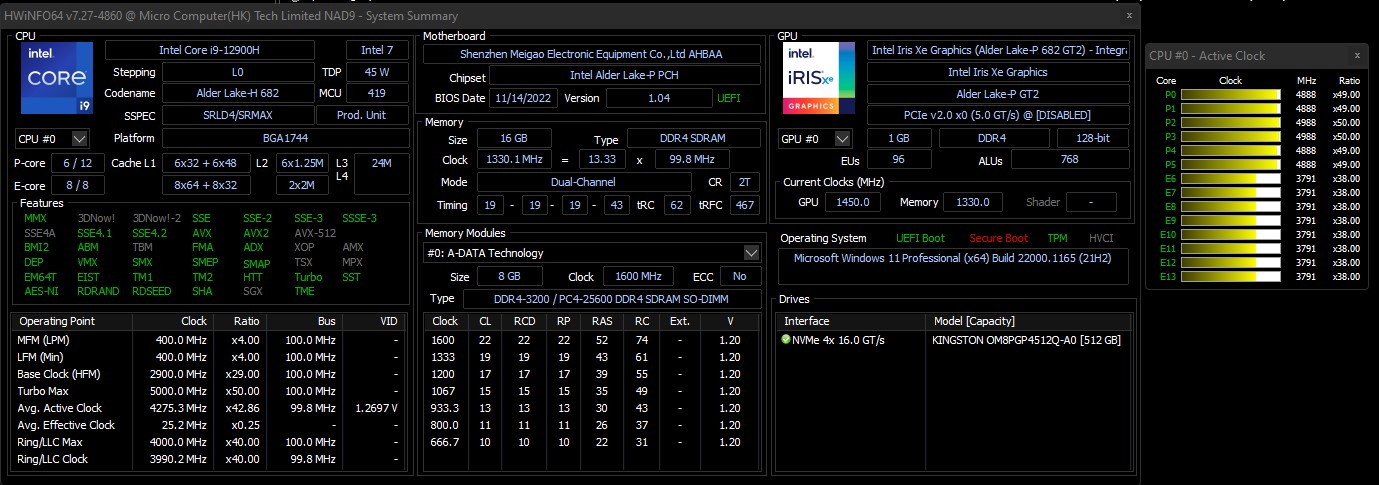Viewport: 1379px width, 485px height.
Task: Select the Turbo Max operating point row
Action: click(210, 391)
